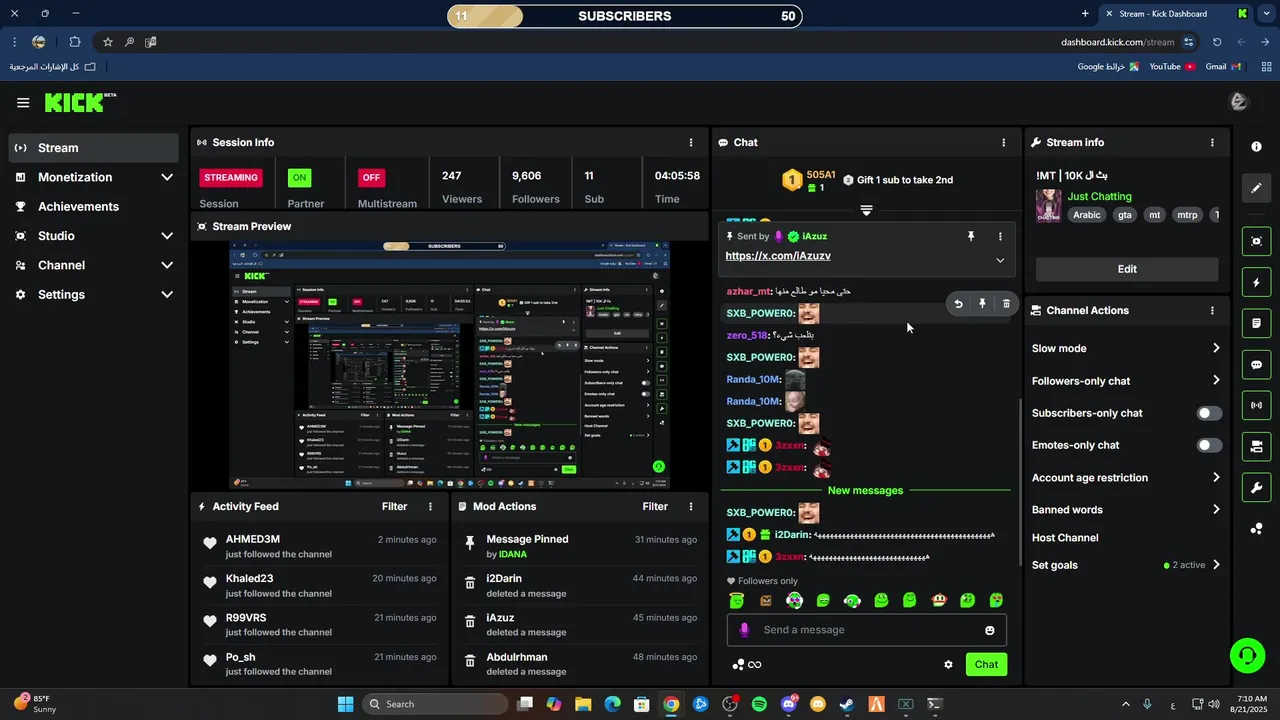
Task: Click the Just Chatting category link
Action: [x=1099, y=197]
